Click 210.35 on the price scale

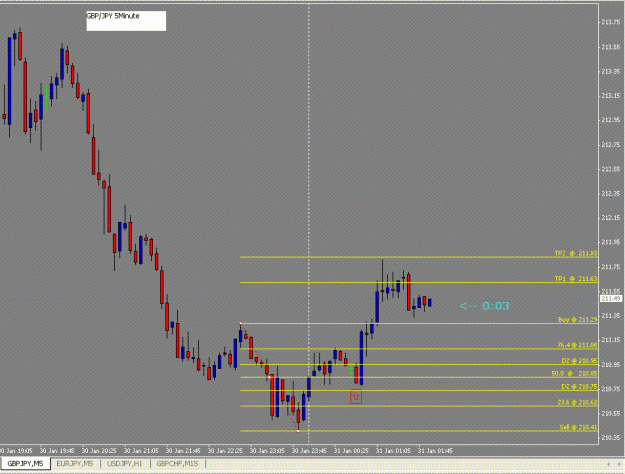[611, 438]
